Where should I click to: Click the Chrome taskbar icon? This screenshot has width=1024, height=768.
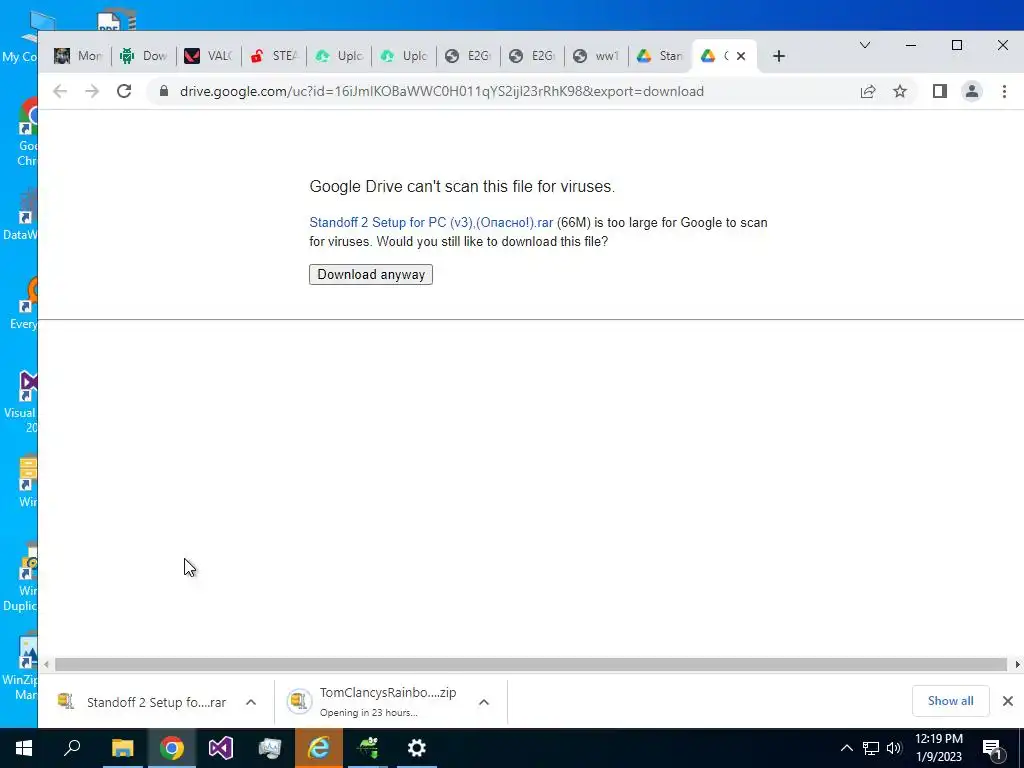coord(172,748)
